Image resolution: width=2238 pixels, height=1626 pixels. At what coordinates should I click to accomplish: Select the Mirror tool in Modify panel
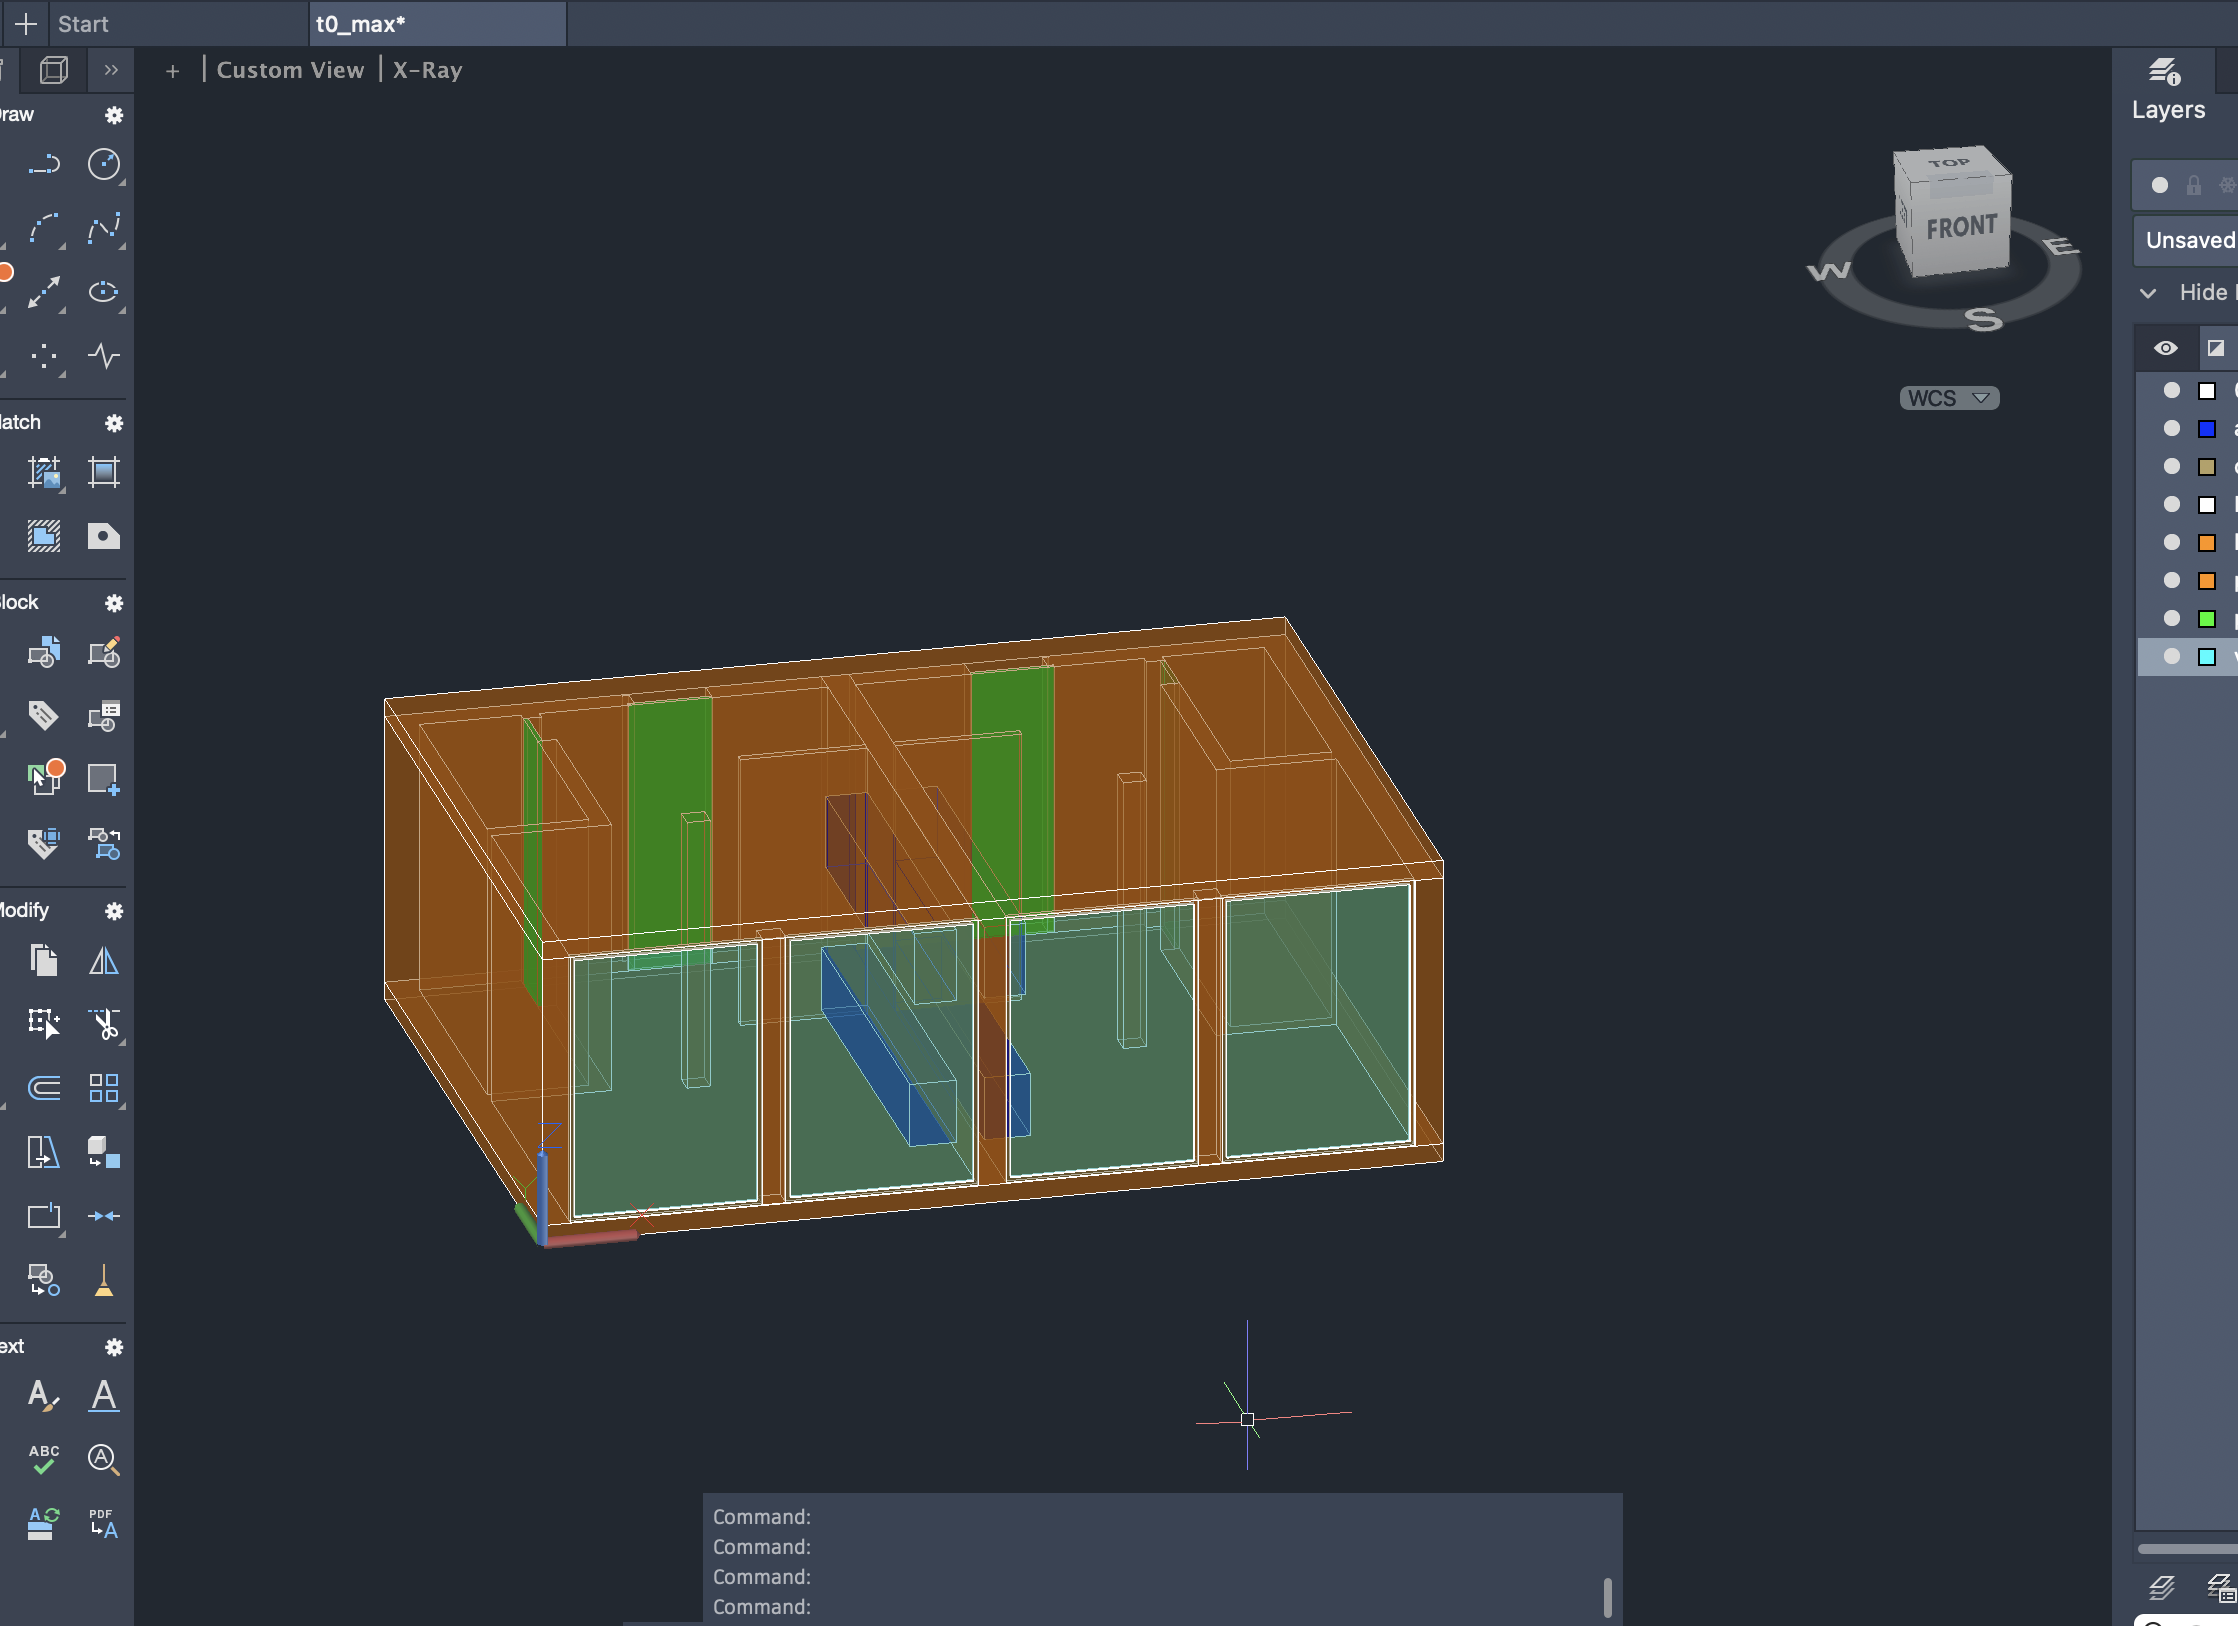(x=104, y=962)
